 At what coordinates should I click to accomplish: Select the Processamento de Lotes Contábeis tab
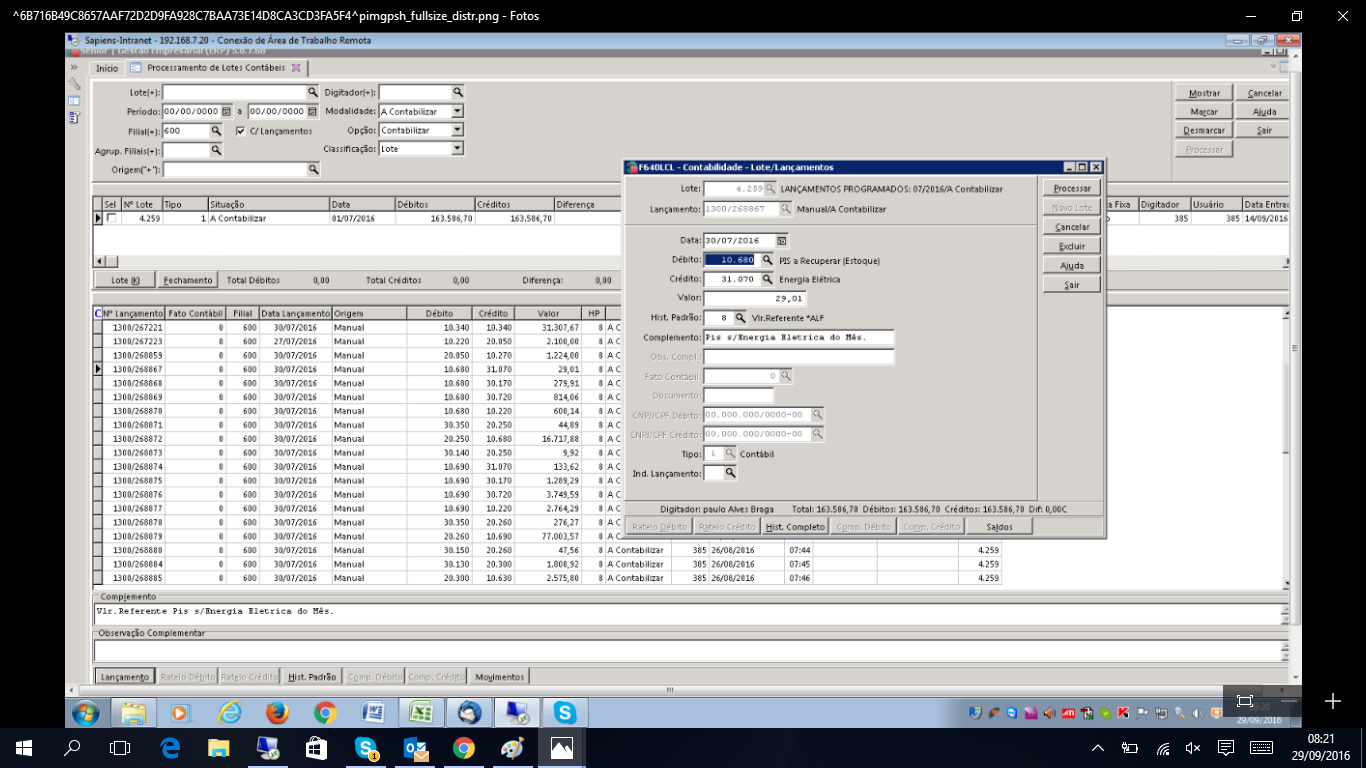click(x=216, y=68)
